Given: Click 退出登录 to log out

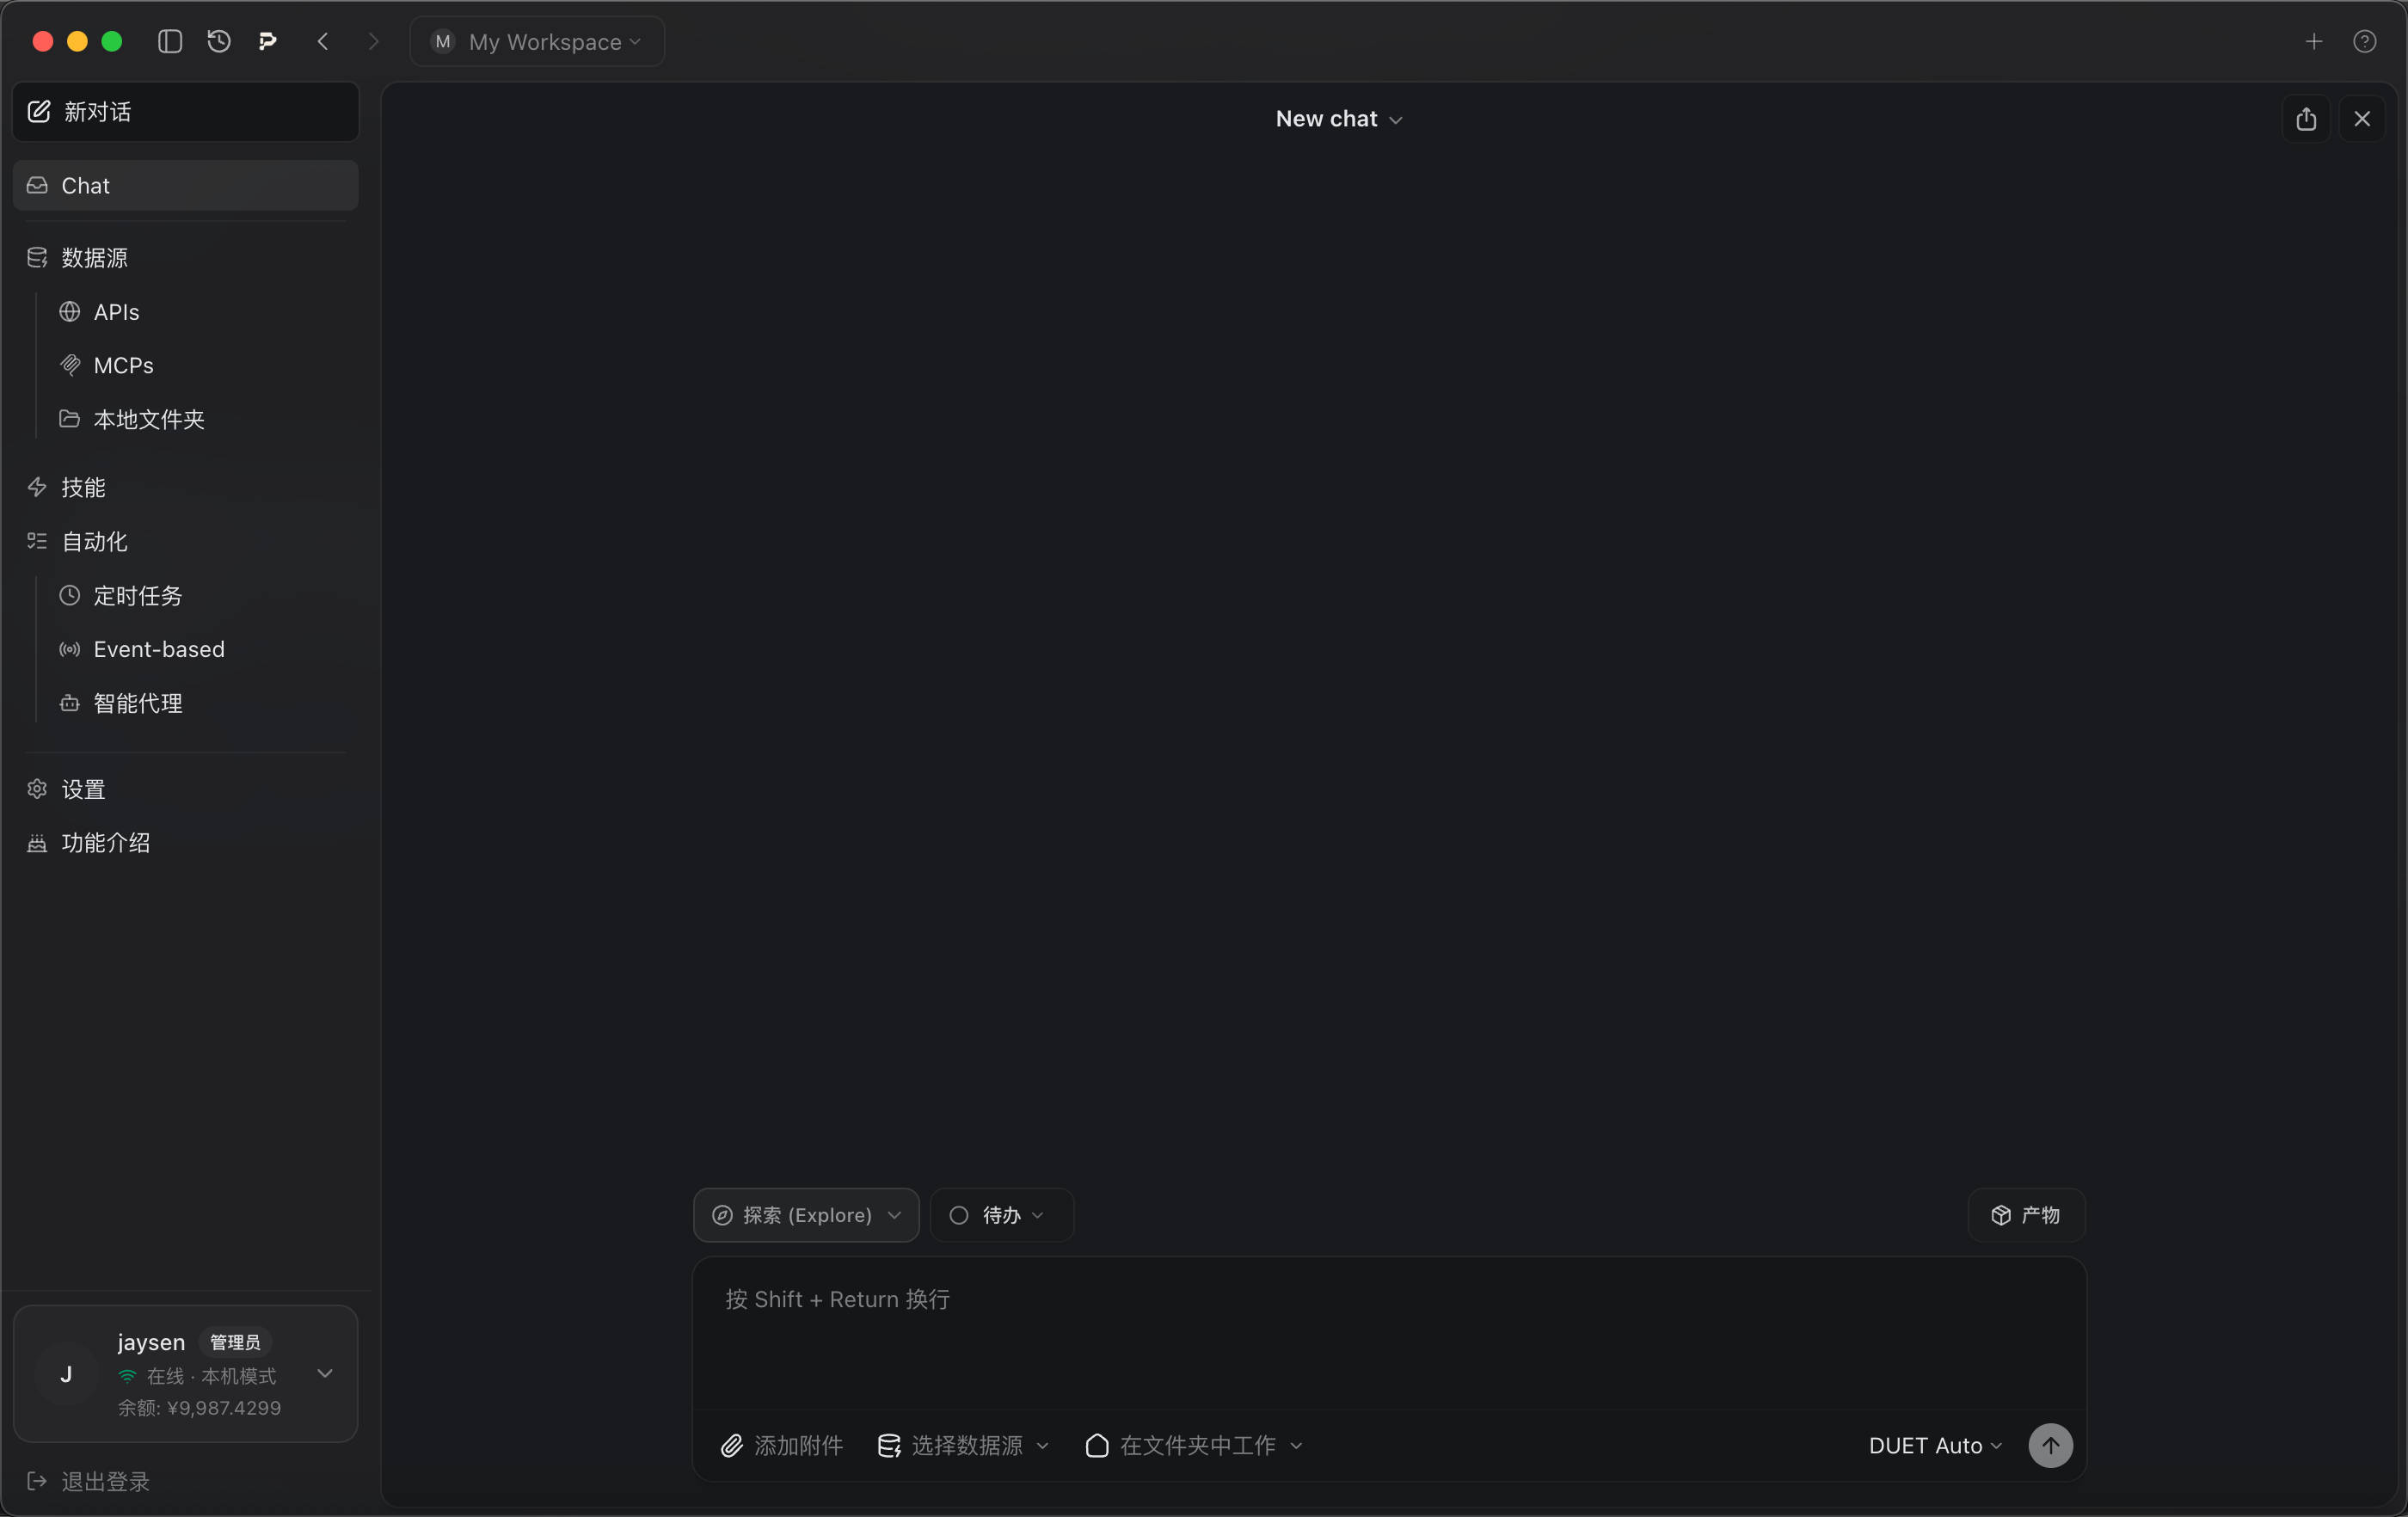Looking at the screenshot, I should [105, 1482].
